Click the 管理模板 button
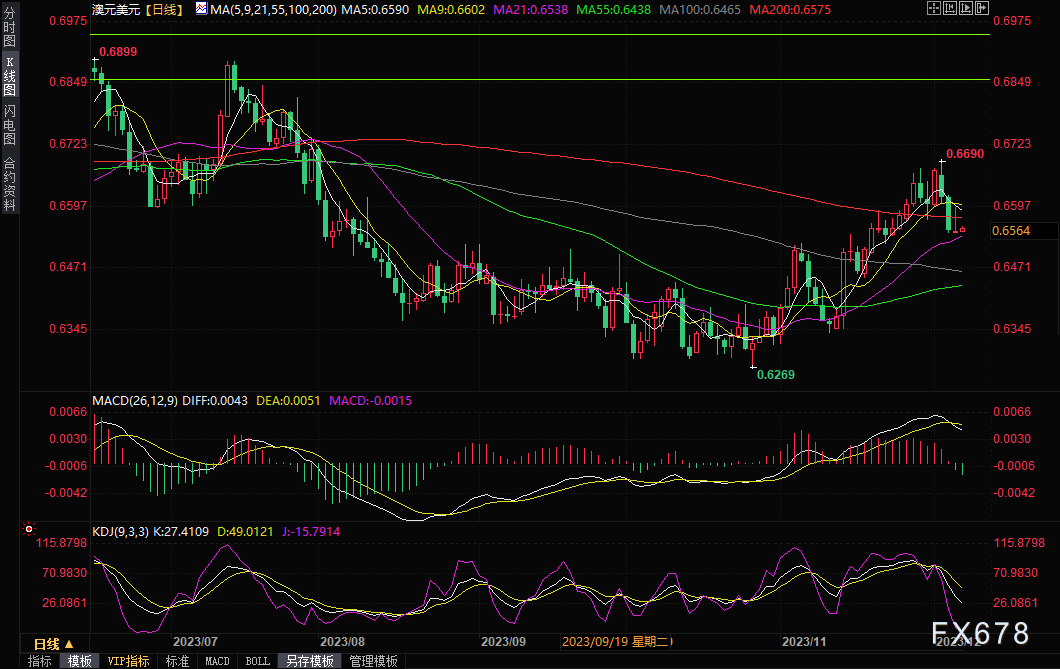This screenshot has width=1060, height=669. pos(374,661)
